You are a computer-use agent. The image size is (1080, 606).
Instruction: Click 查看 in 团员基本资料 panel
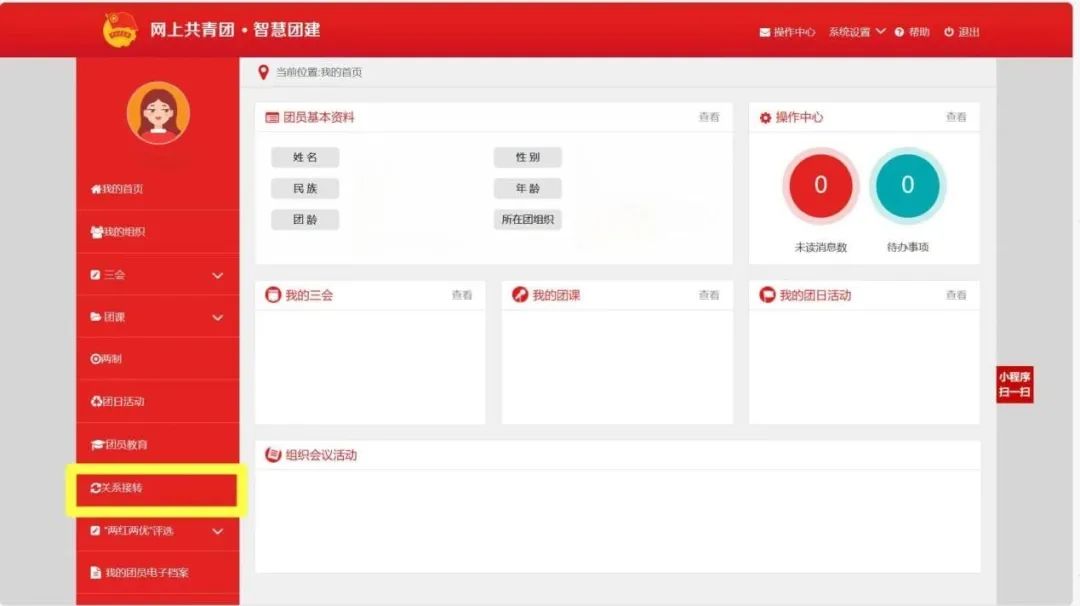coord(709,118)
